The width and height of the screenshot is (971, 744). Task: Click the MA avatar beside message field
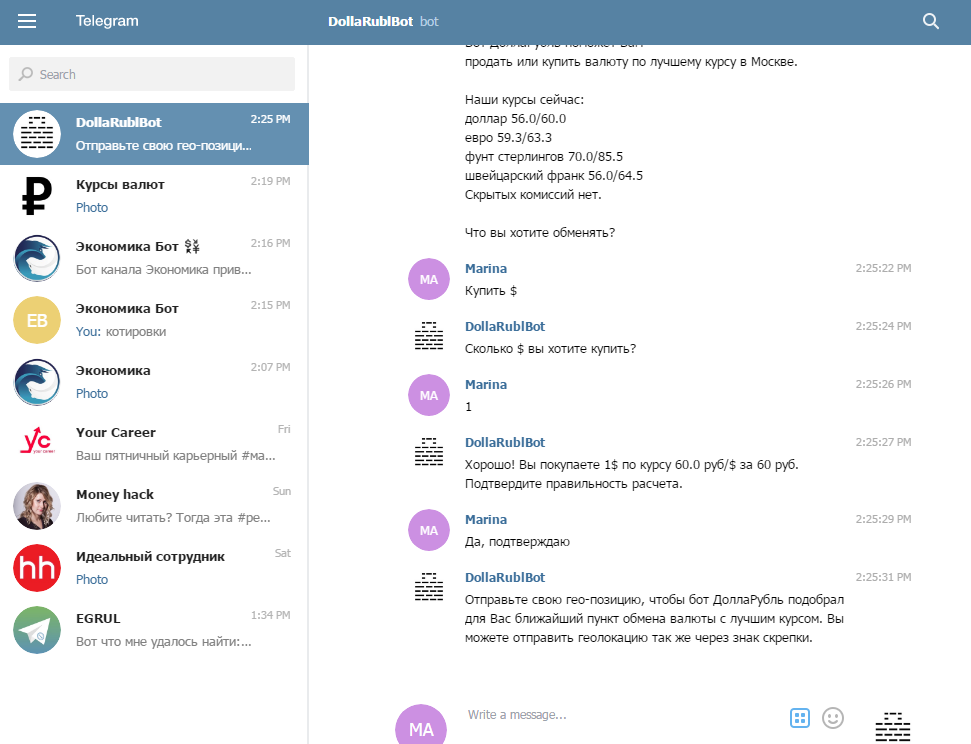click(421, 727)
